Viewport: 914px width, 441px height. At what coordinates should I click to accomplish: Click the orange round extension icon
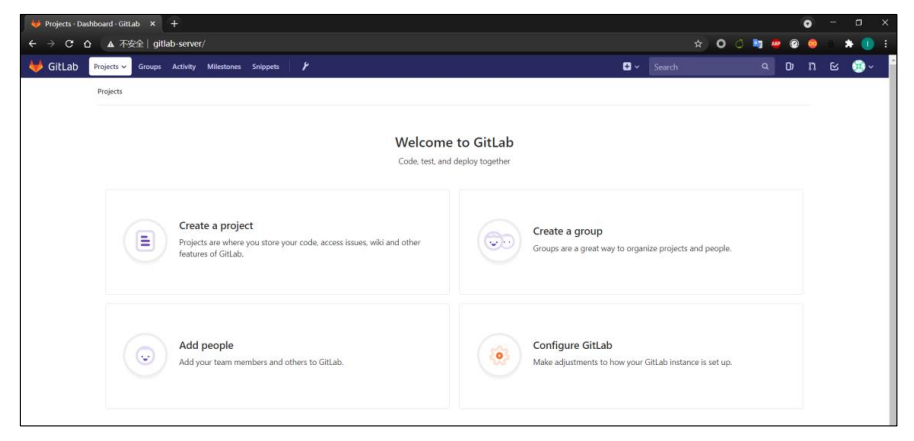[812, 44]
